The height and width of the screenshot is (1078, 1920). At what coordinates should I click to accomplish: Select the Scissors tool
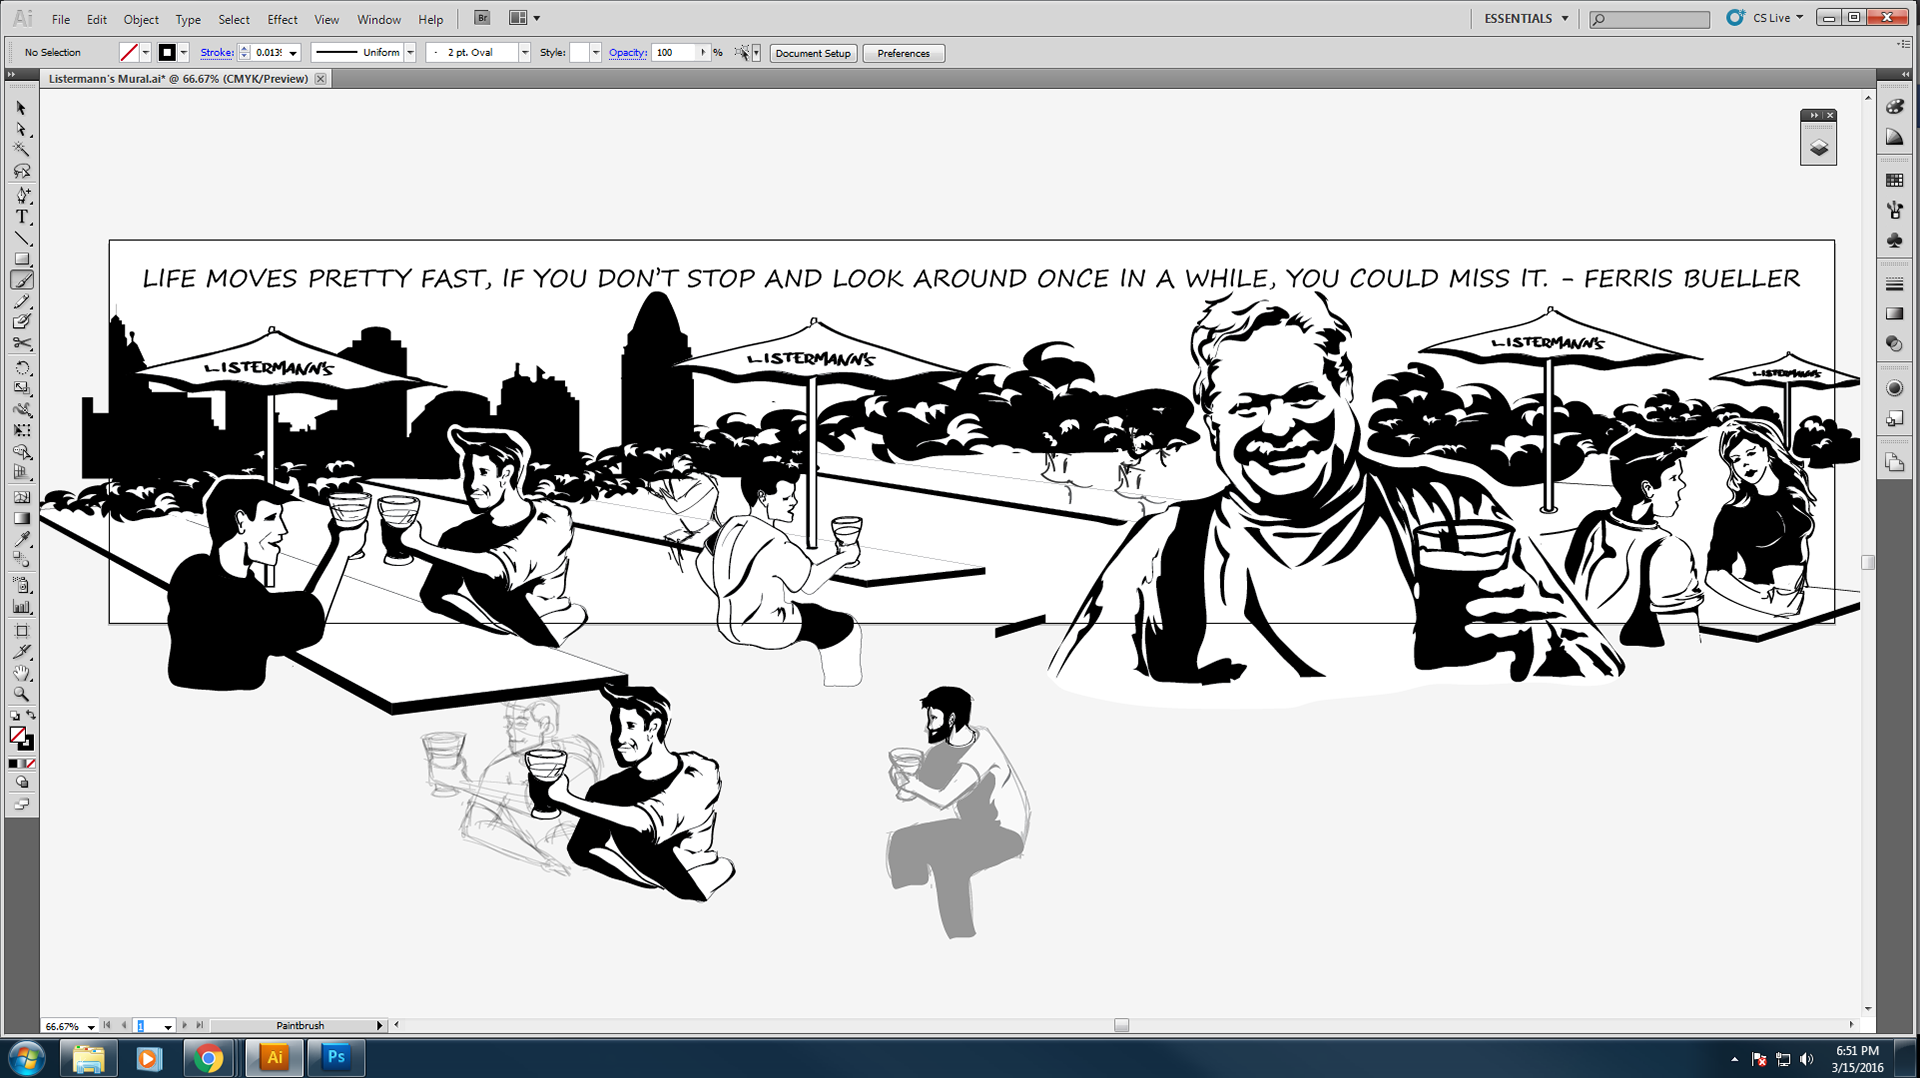tap(21, 343)
